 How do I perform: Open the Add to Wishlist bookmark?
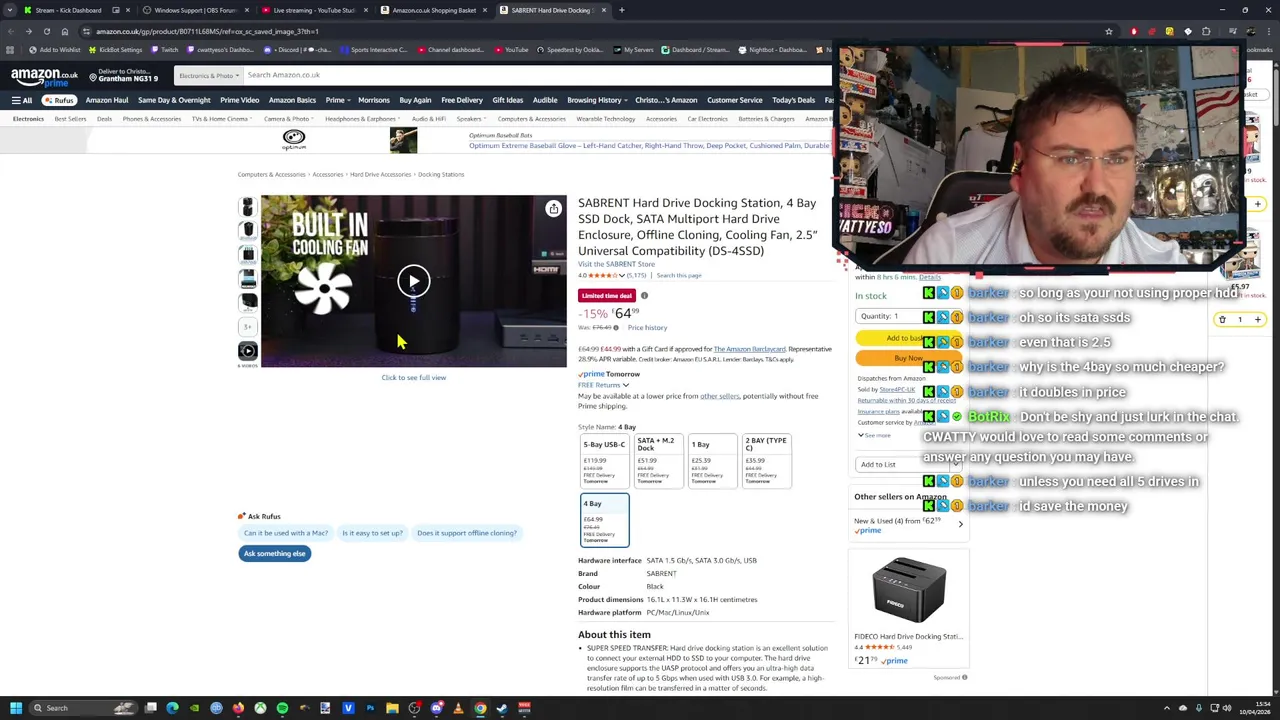tap(55, 50)
